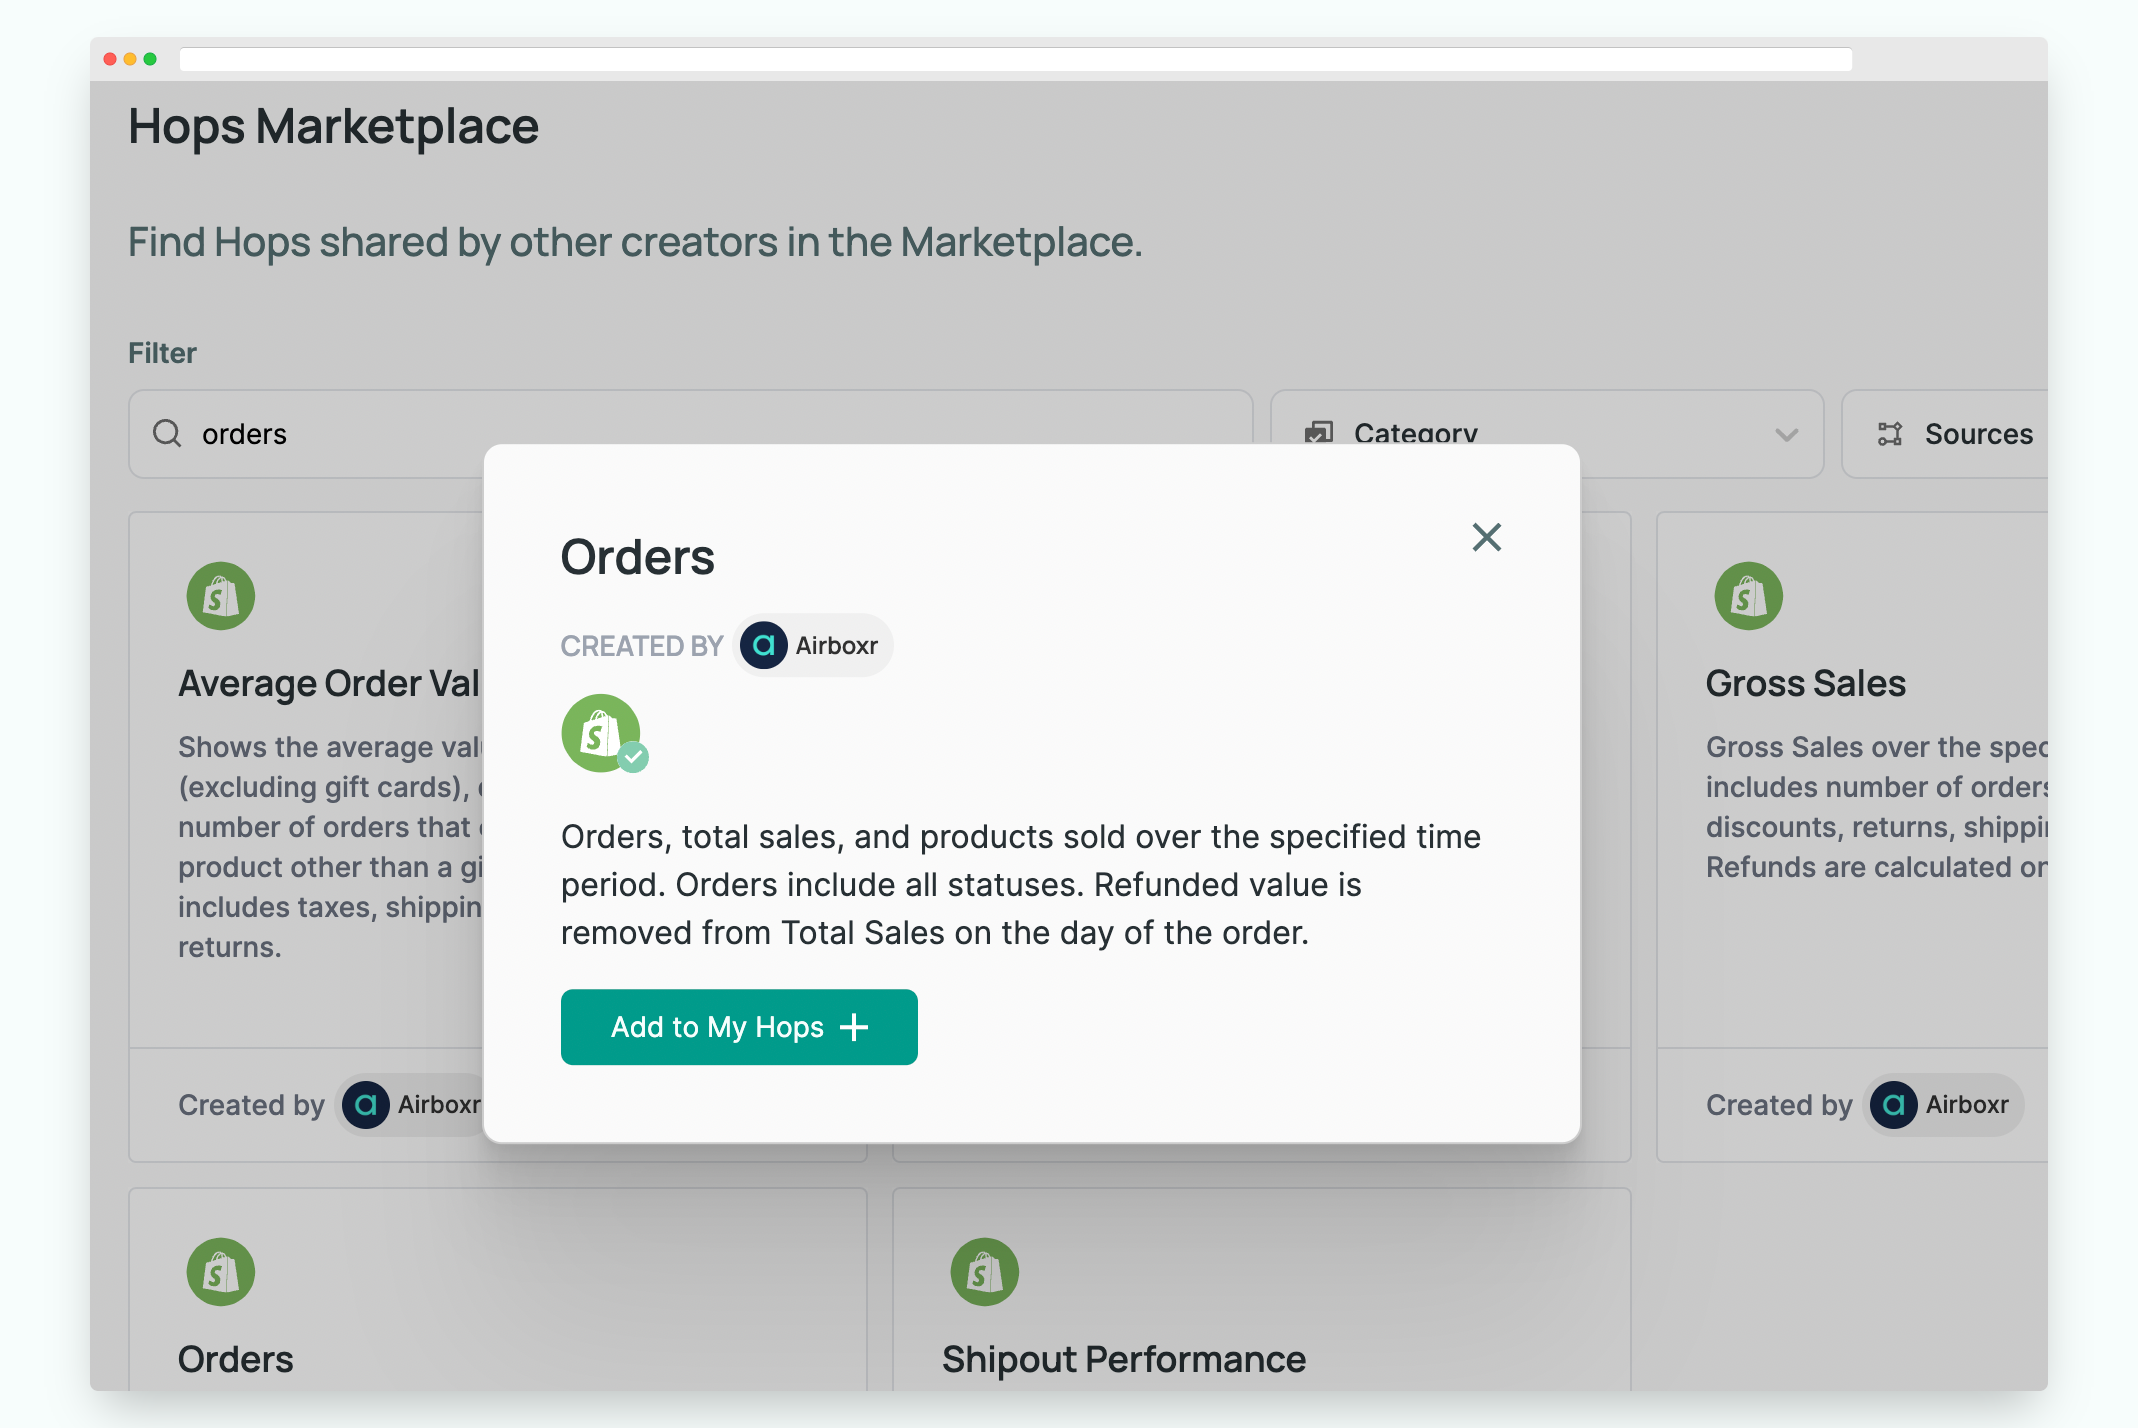Image resolution: width=2138 pixels, height=1428 pixels.
Task: Expand the Category chevron arrow
Action: point(1786,434)
